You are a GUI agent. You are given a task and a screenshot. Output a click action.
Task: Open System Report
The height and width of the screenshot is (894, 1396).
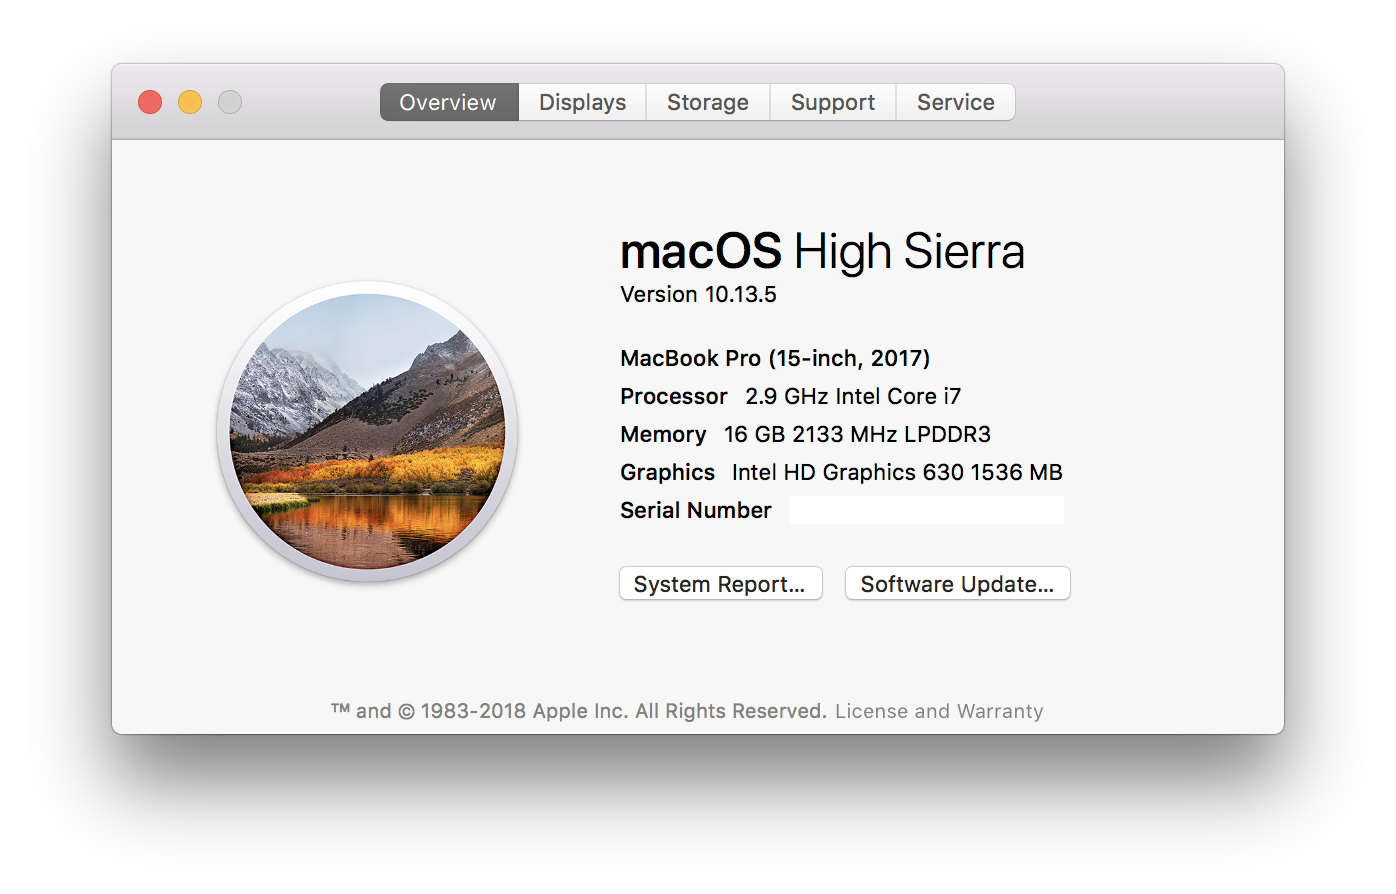(x=720, y=584)
